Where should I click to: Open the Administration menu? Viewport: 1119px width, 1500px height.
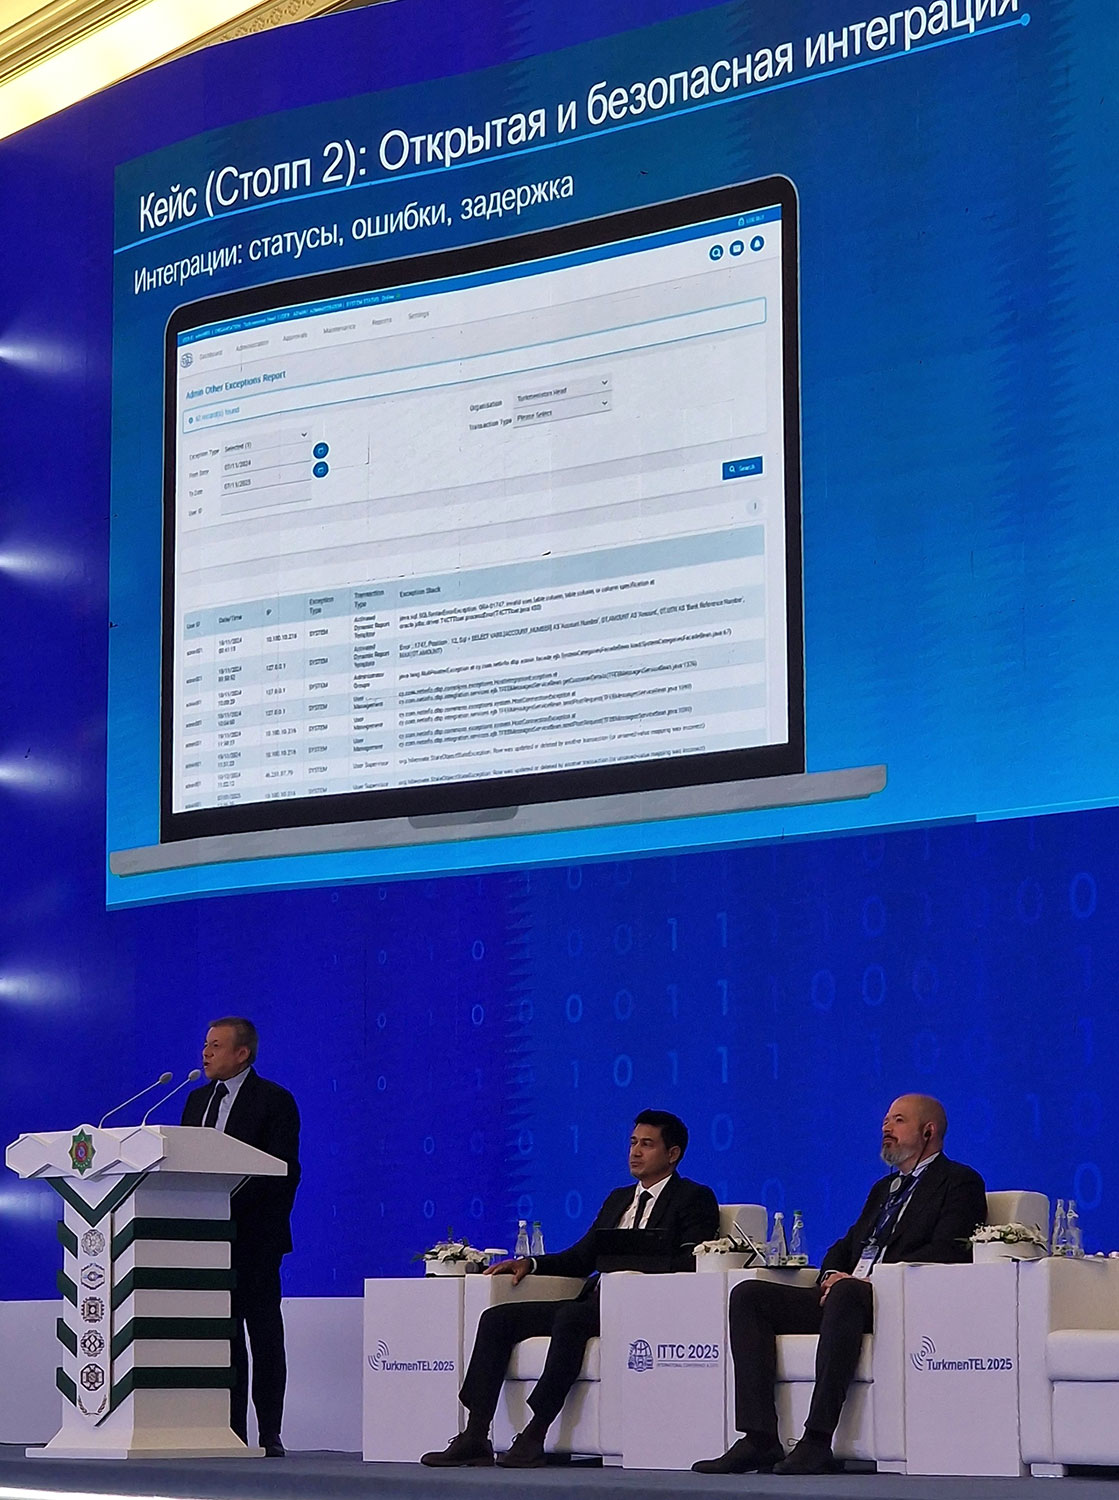[x=252, y=346]
